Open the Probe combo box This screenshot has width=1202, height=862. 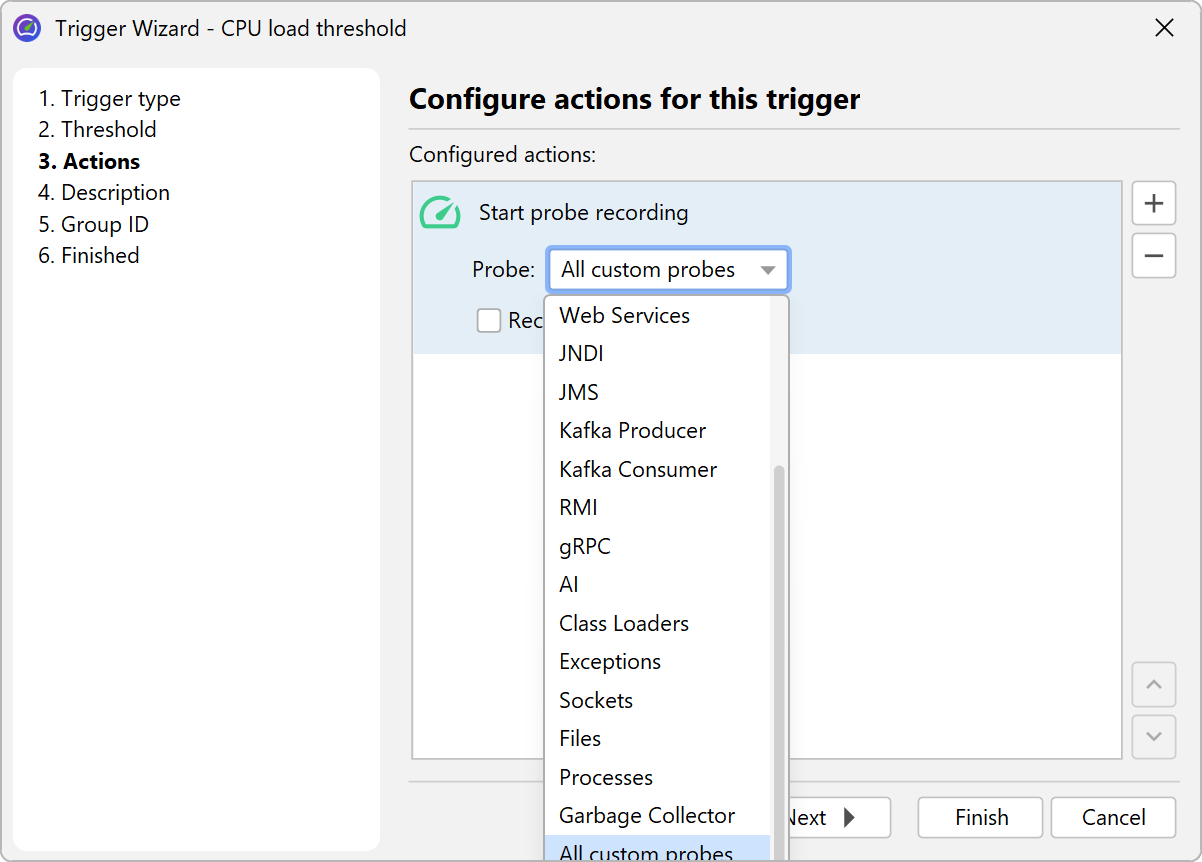668,270
